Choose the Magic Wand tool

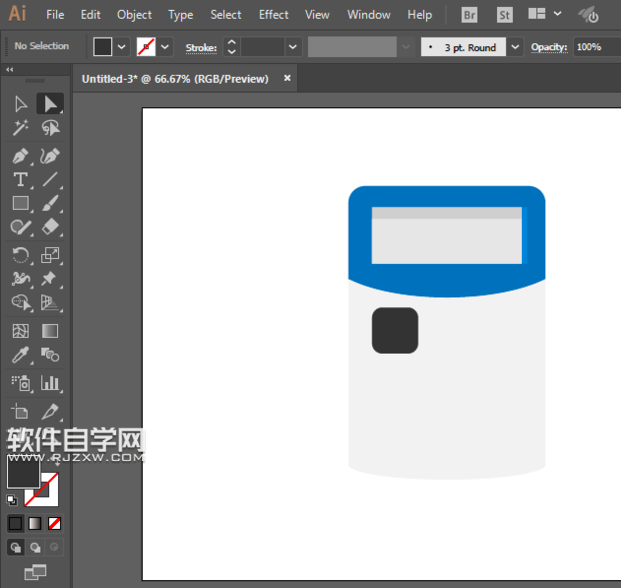(20, 128)
